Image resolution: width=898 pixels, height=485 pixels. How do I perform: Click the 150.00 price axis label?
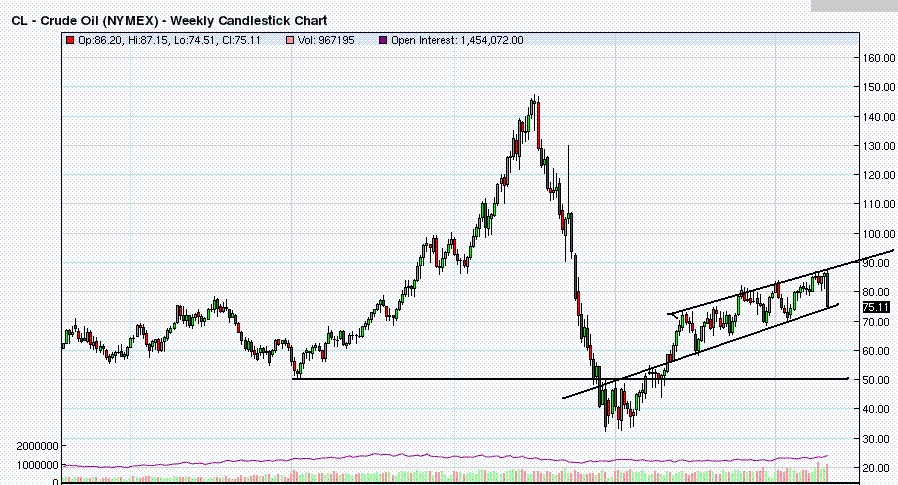click(x=879, y=87)
